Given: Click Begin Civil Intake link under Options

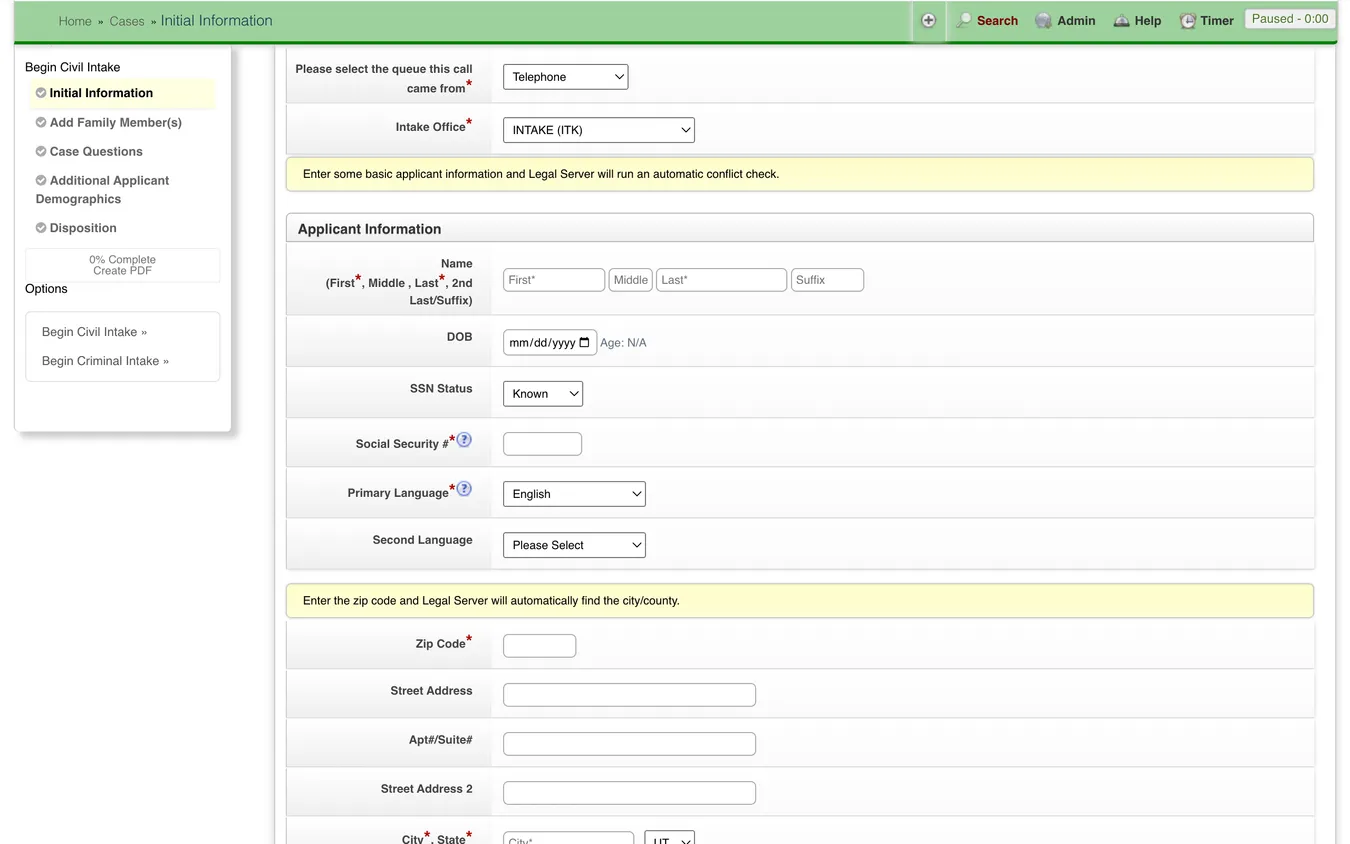Looking at the screenshot, I should tap(94, 332).
